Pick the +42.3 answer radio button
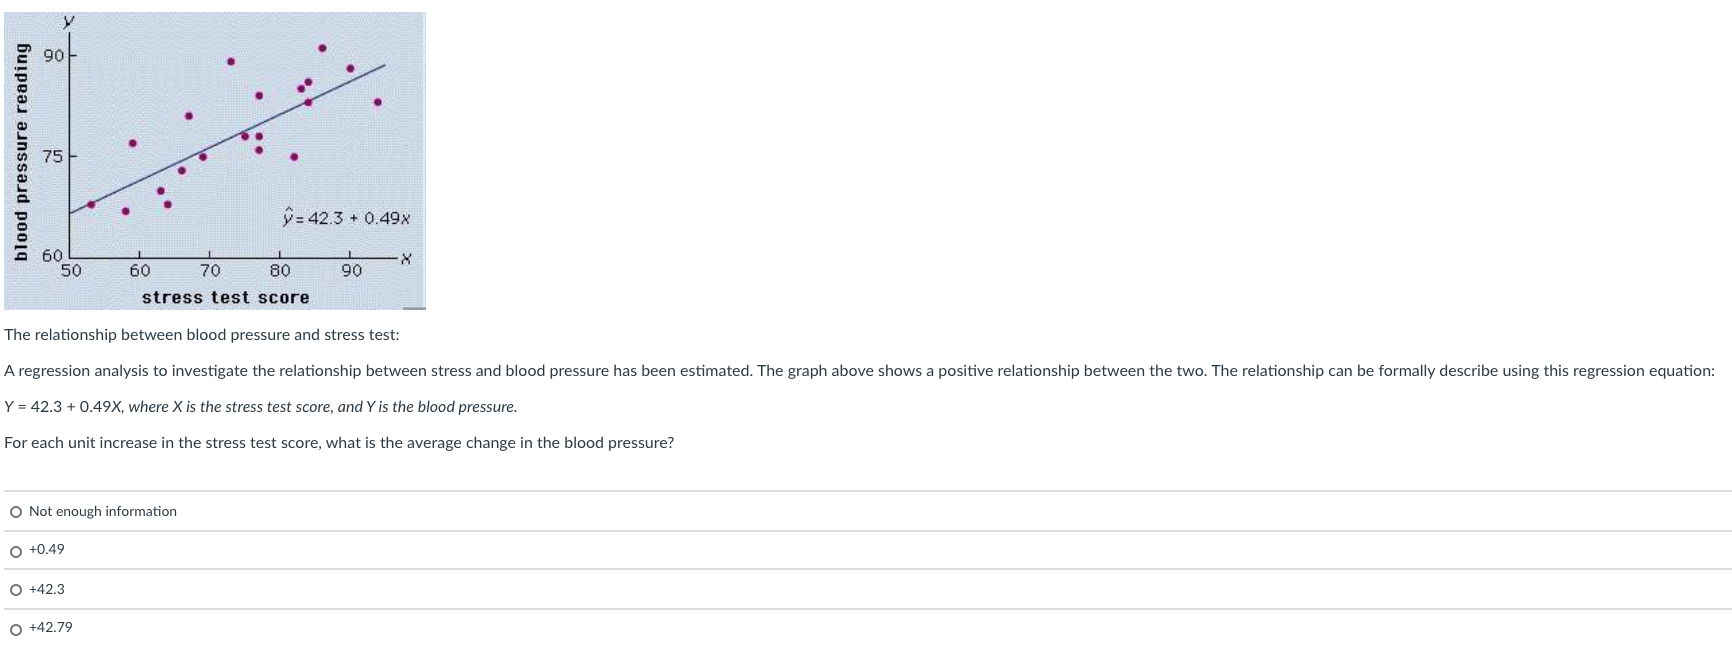This screenshot has width=1732, height=652. [16, 590]
